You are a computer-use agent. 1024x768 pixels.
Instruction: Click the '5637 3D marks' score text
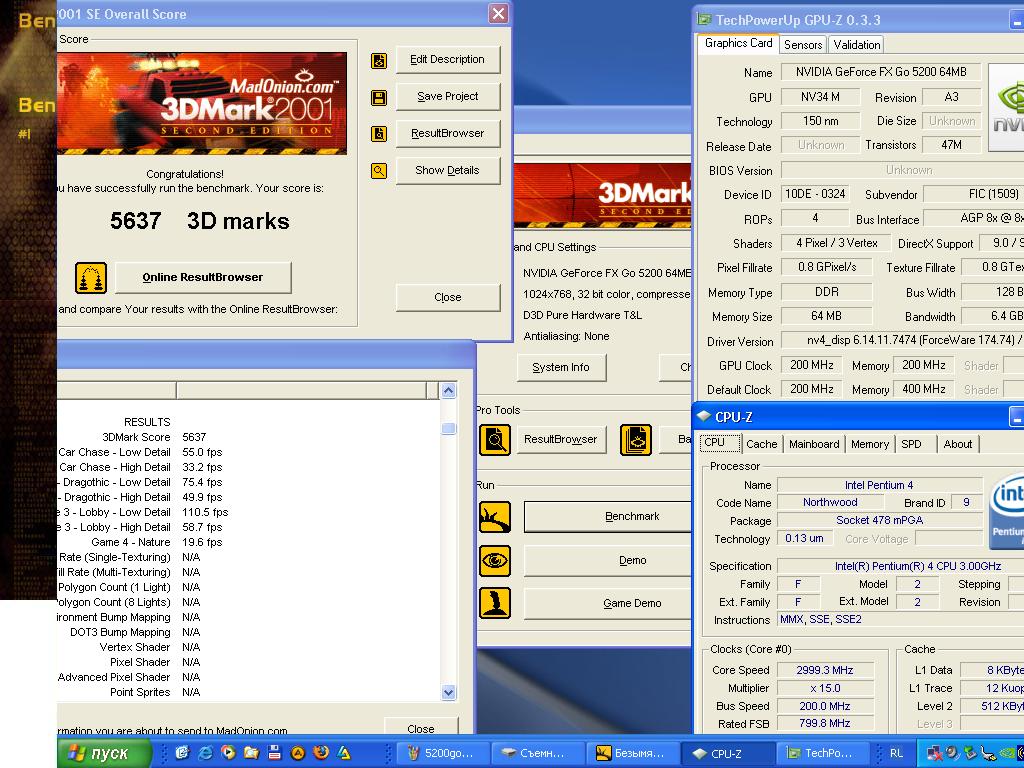pos(200,221)
